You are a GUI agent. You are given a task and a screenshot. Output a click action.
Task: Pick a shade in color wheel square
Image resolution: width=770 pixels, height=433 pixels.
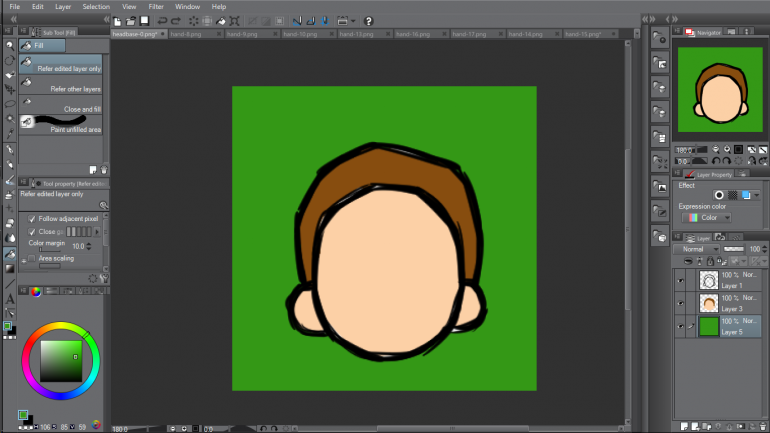pyautogui.click(x=61, y=361)
